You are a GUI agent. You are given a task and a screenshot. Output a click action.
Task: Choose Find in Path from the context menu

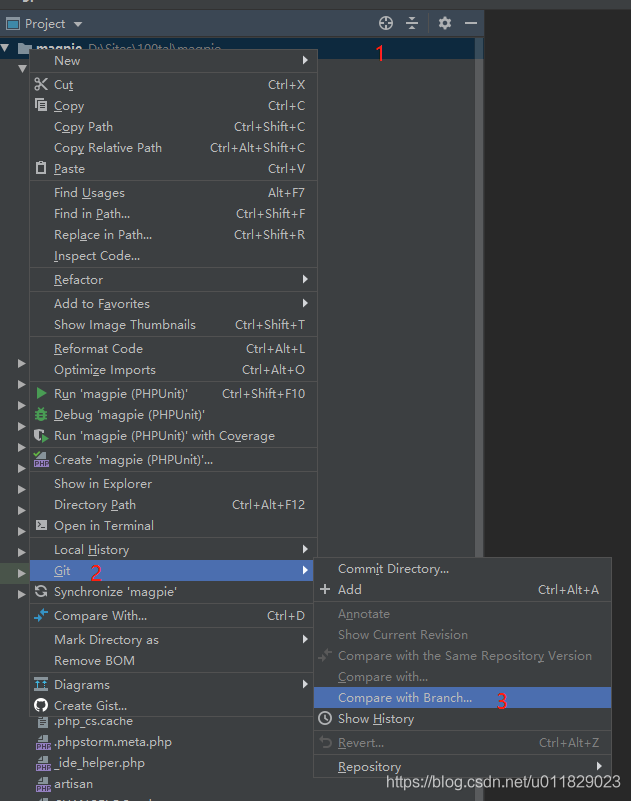tap(92, 213)
